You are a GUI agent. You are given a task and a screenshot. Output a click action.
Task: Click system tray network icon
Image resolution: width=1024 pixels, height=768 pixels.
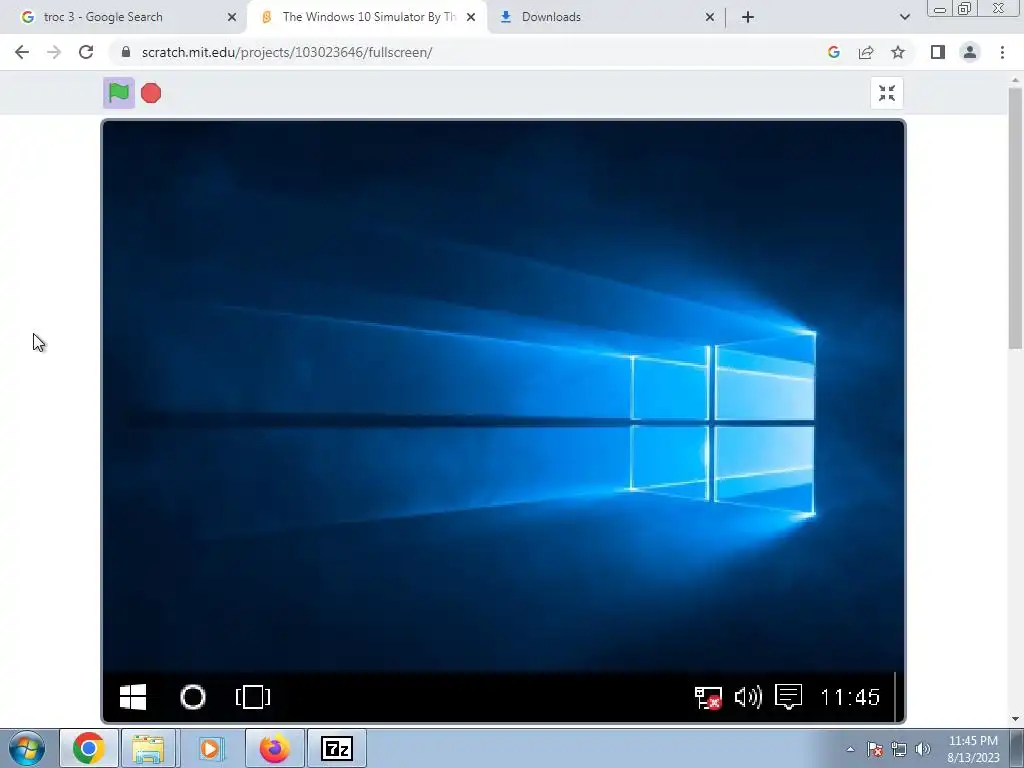point(899,749)
